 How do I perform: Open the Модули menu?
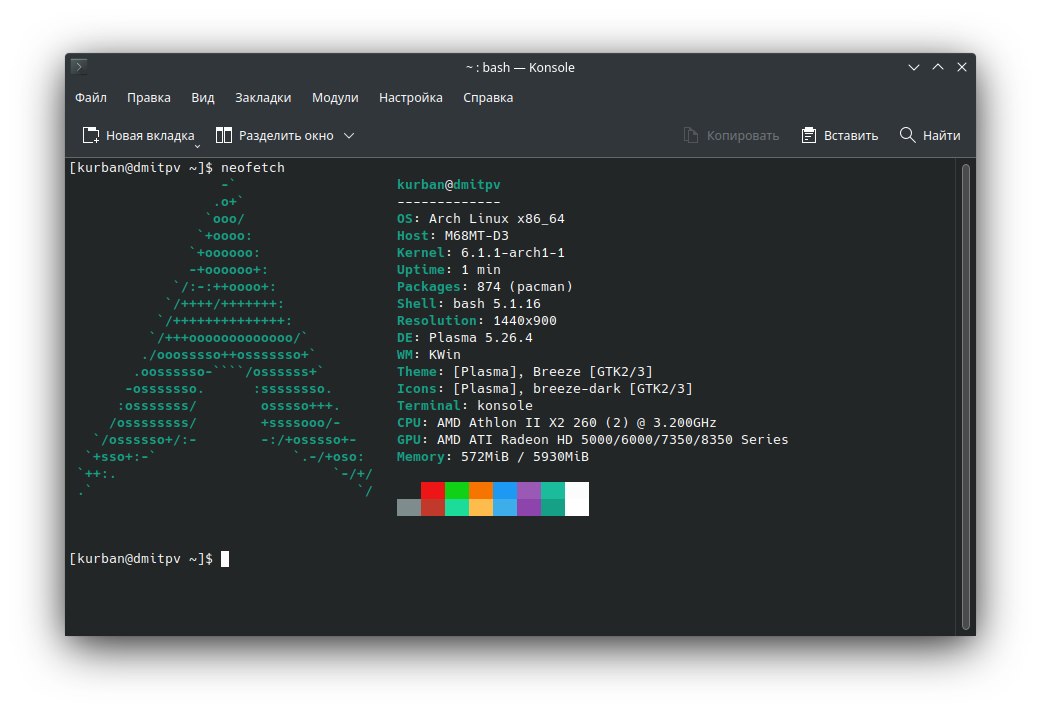[335, 98]
